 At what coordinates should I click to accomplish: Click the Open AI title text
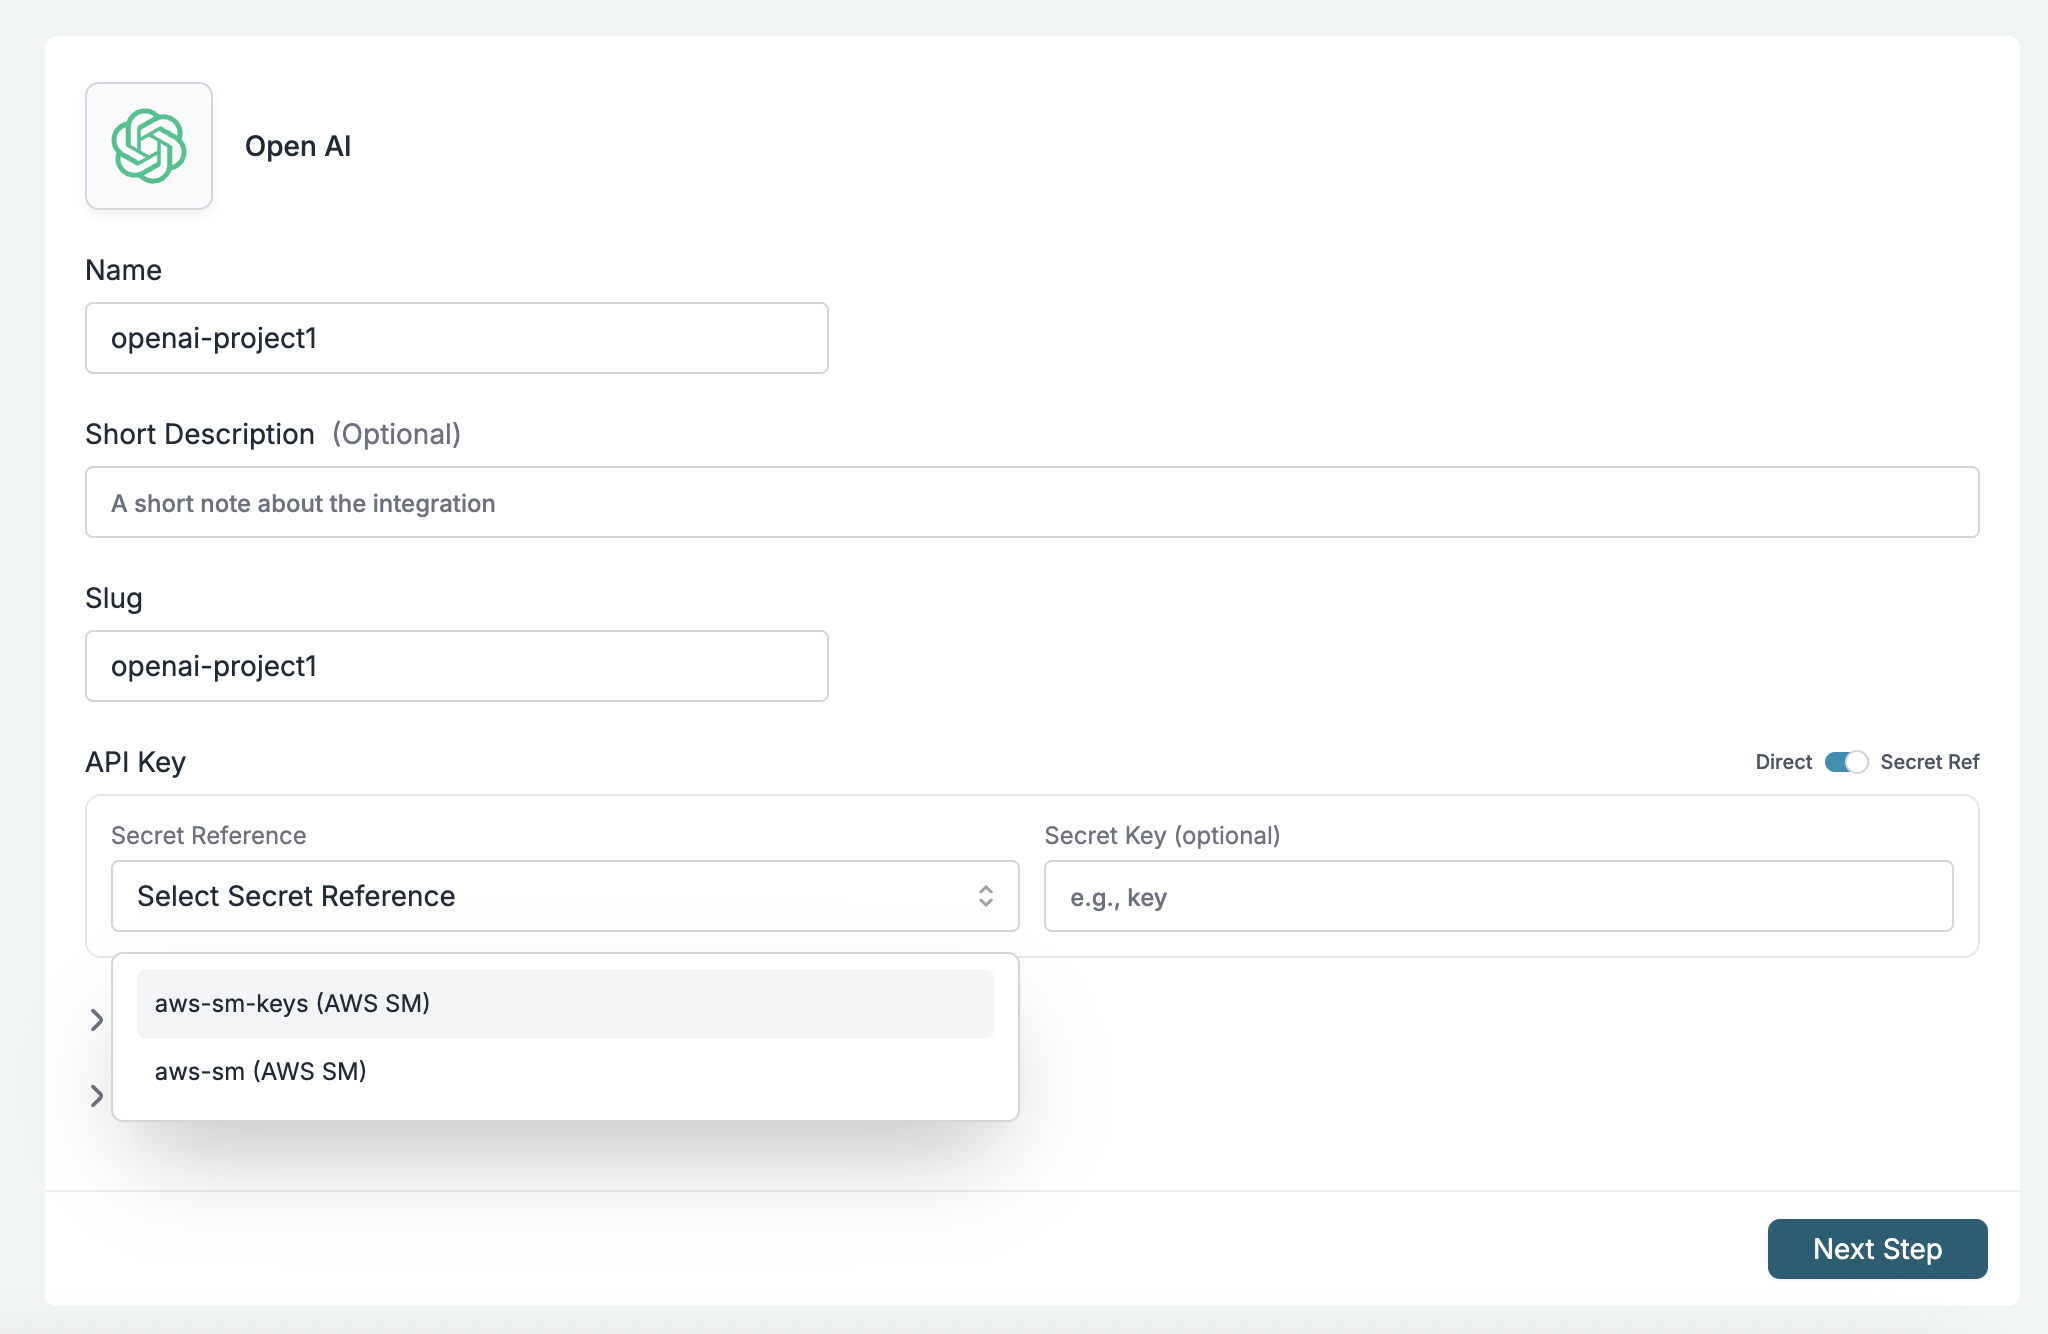(298, 146)
